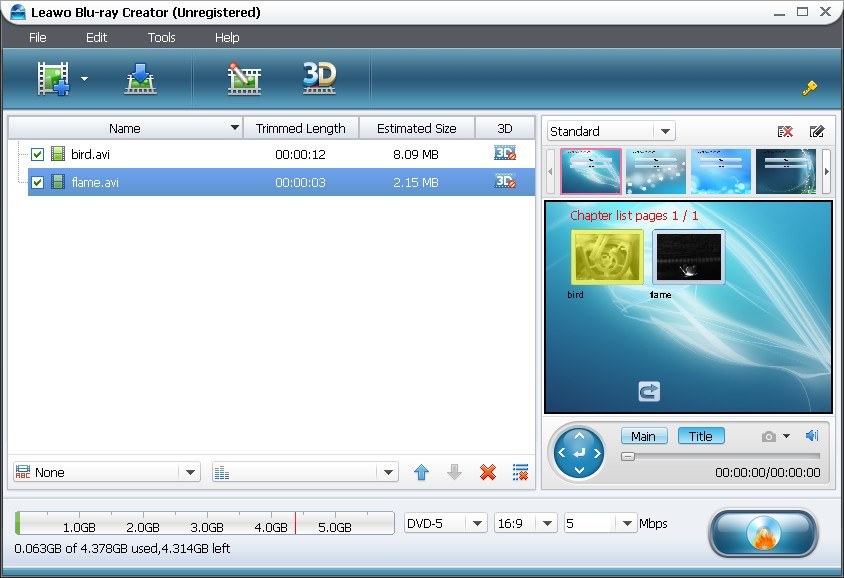This screenshot has height=578, width=844.
Task: Uncheck the flame.avi checkbox
Action: [x=37, y=182]
